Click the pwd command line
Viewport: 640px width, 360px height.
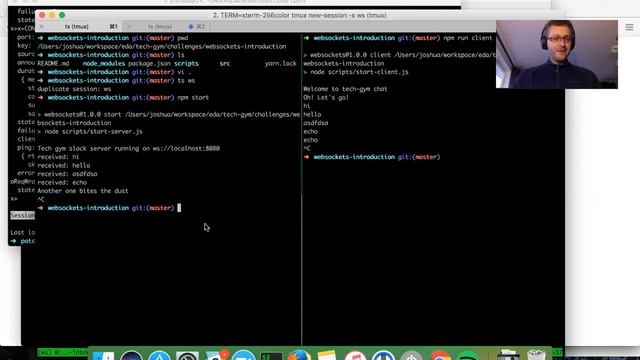click(113, 38)
